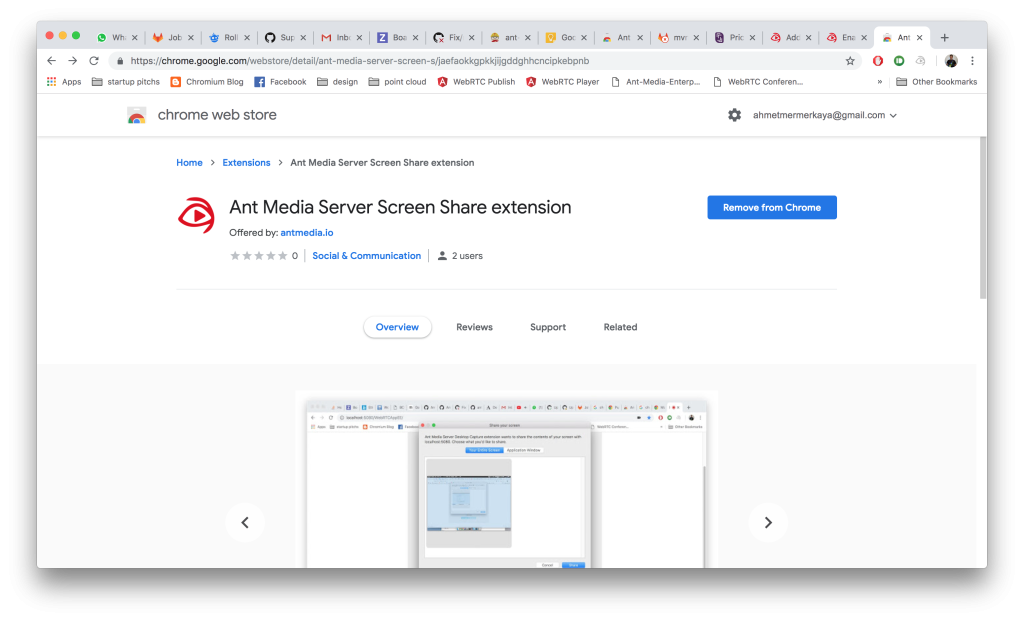The image size is (1024, 621).
Task: Open the Chrome three-dot menu
Action: click(x=972, y=61)
